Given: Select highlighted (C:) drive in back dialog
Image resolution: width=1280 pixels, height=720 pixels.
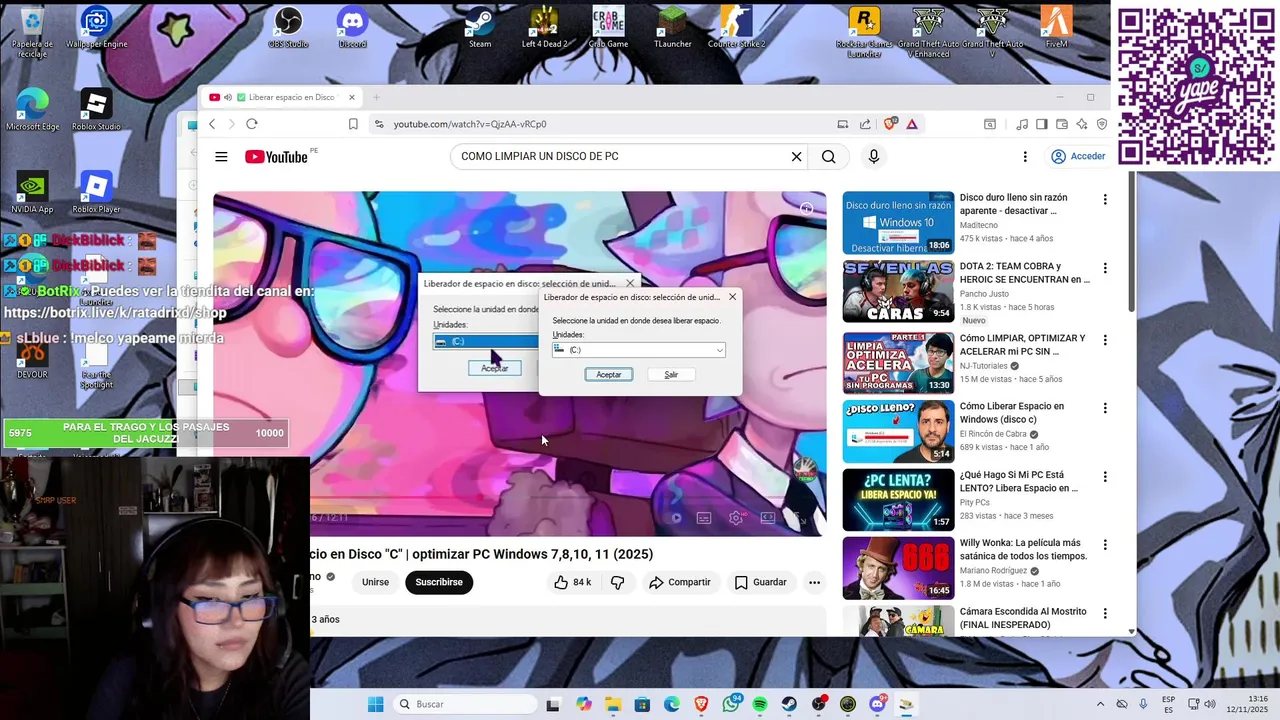Looking at the screenshot, I should point(486,341).
